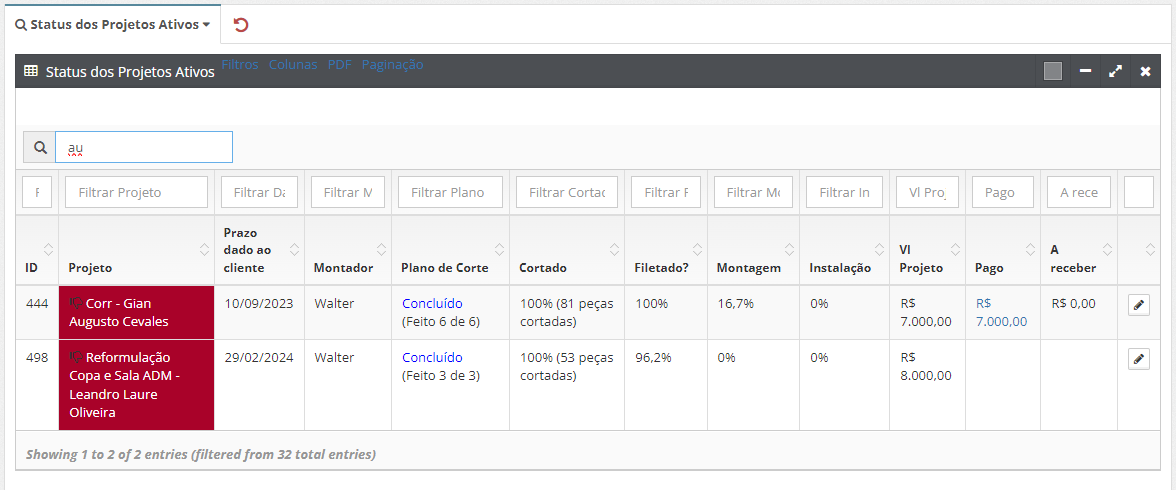
Task: Open Concluído link for project 444
Action: click(432, 303)
